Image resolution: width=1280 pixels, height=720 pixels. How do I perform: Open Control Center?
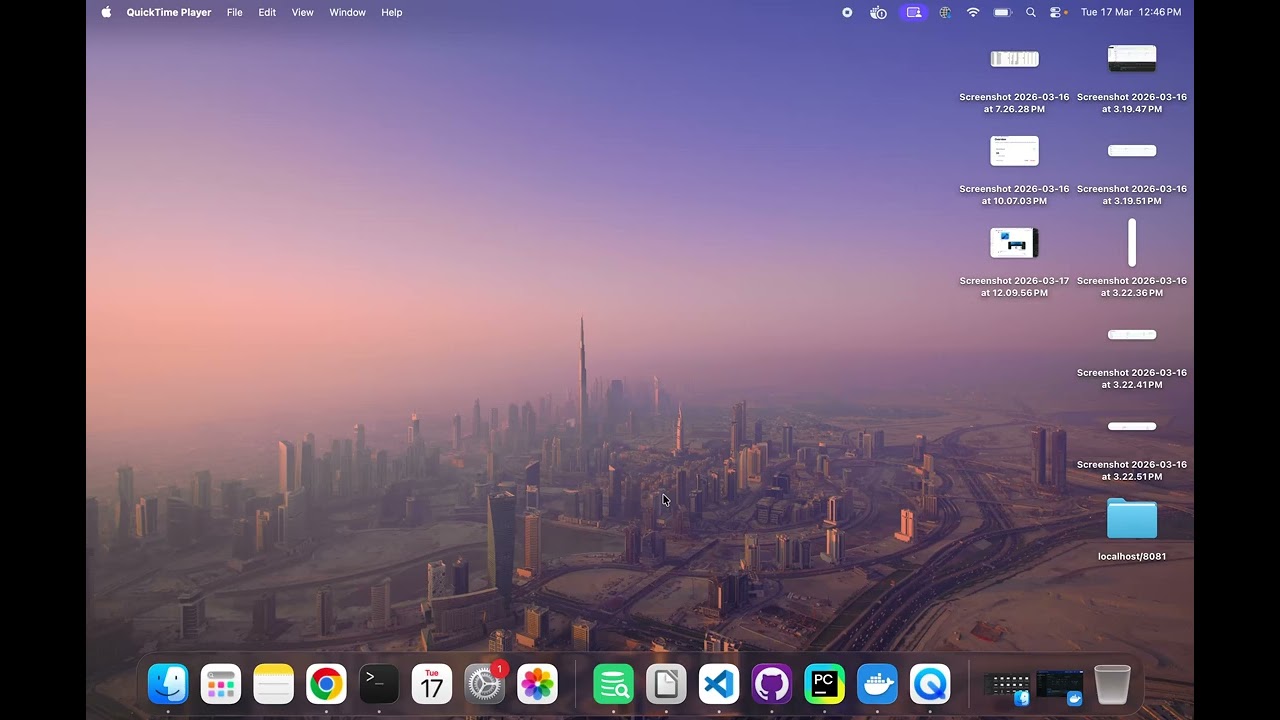(1056, 12)
